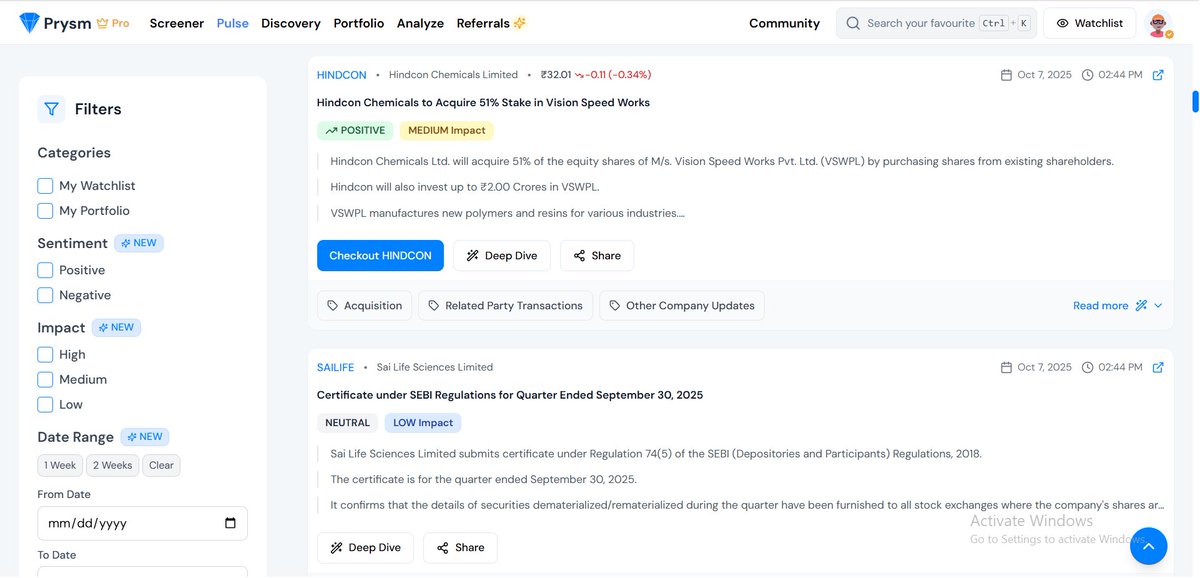Click the calendar icon in From Date field

(230, 523)
